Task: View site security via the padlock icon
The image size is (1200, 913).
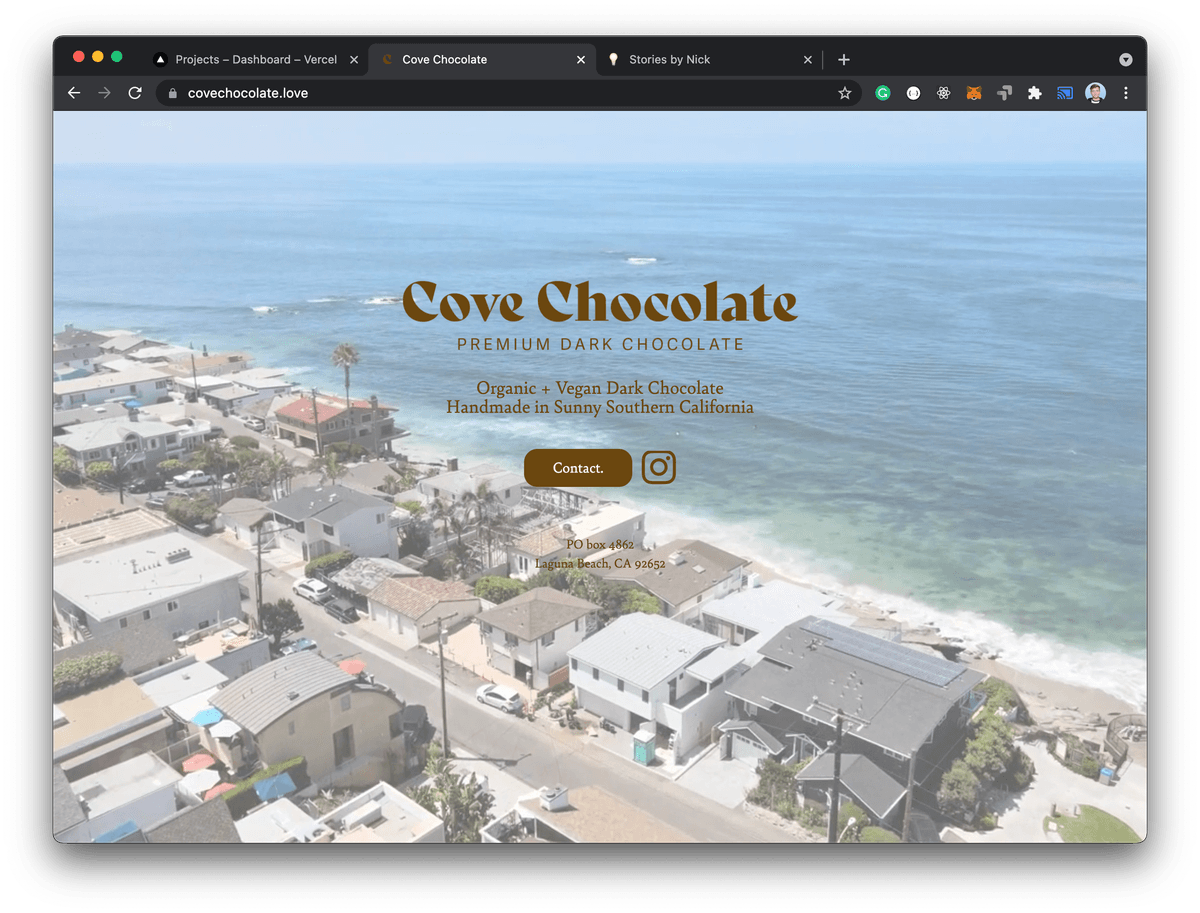Action: 171,92
